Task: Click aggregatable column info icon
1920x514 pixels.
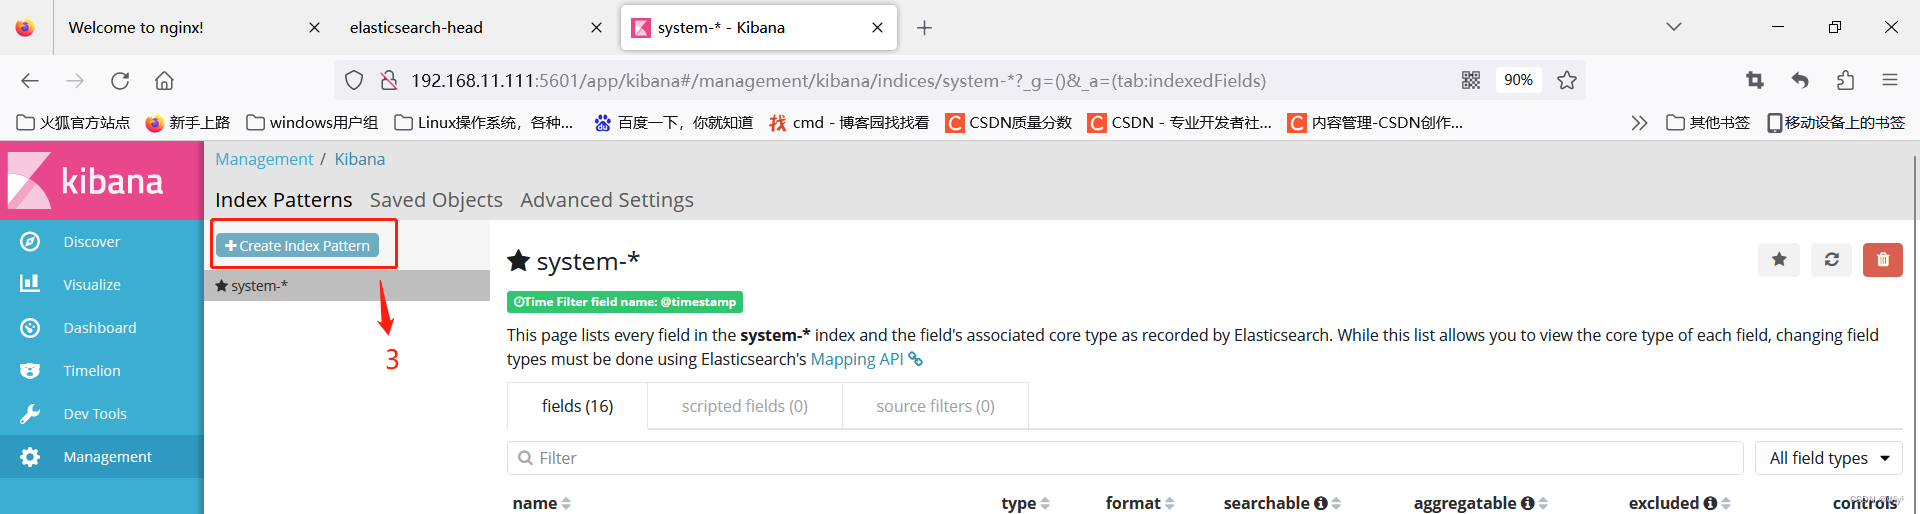Action: 1528,503
